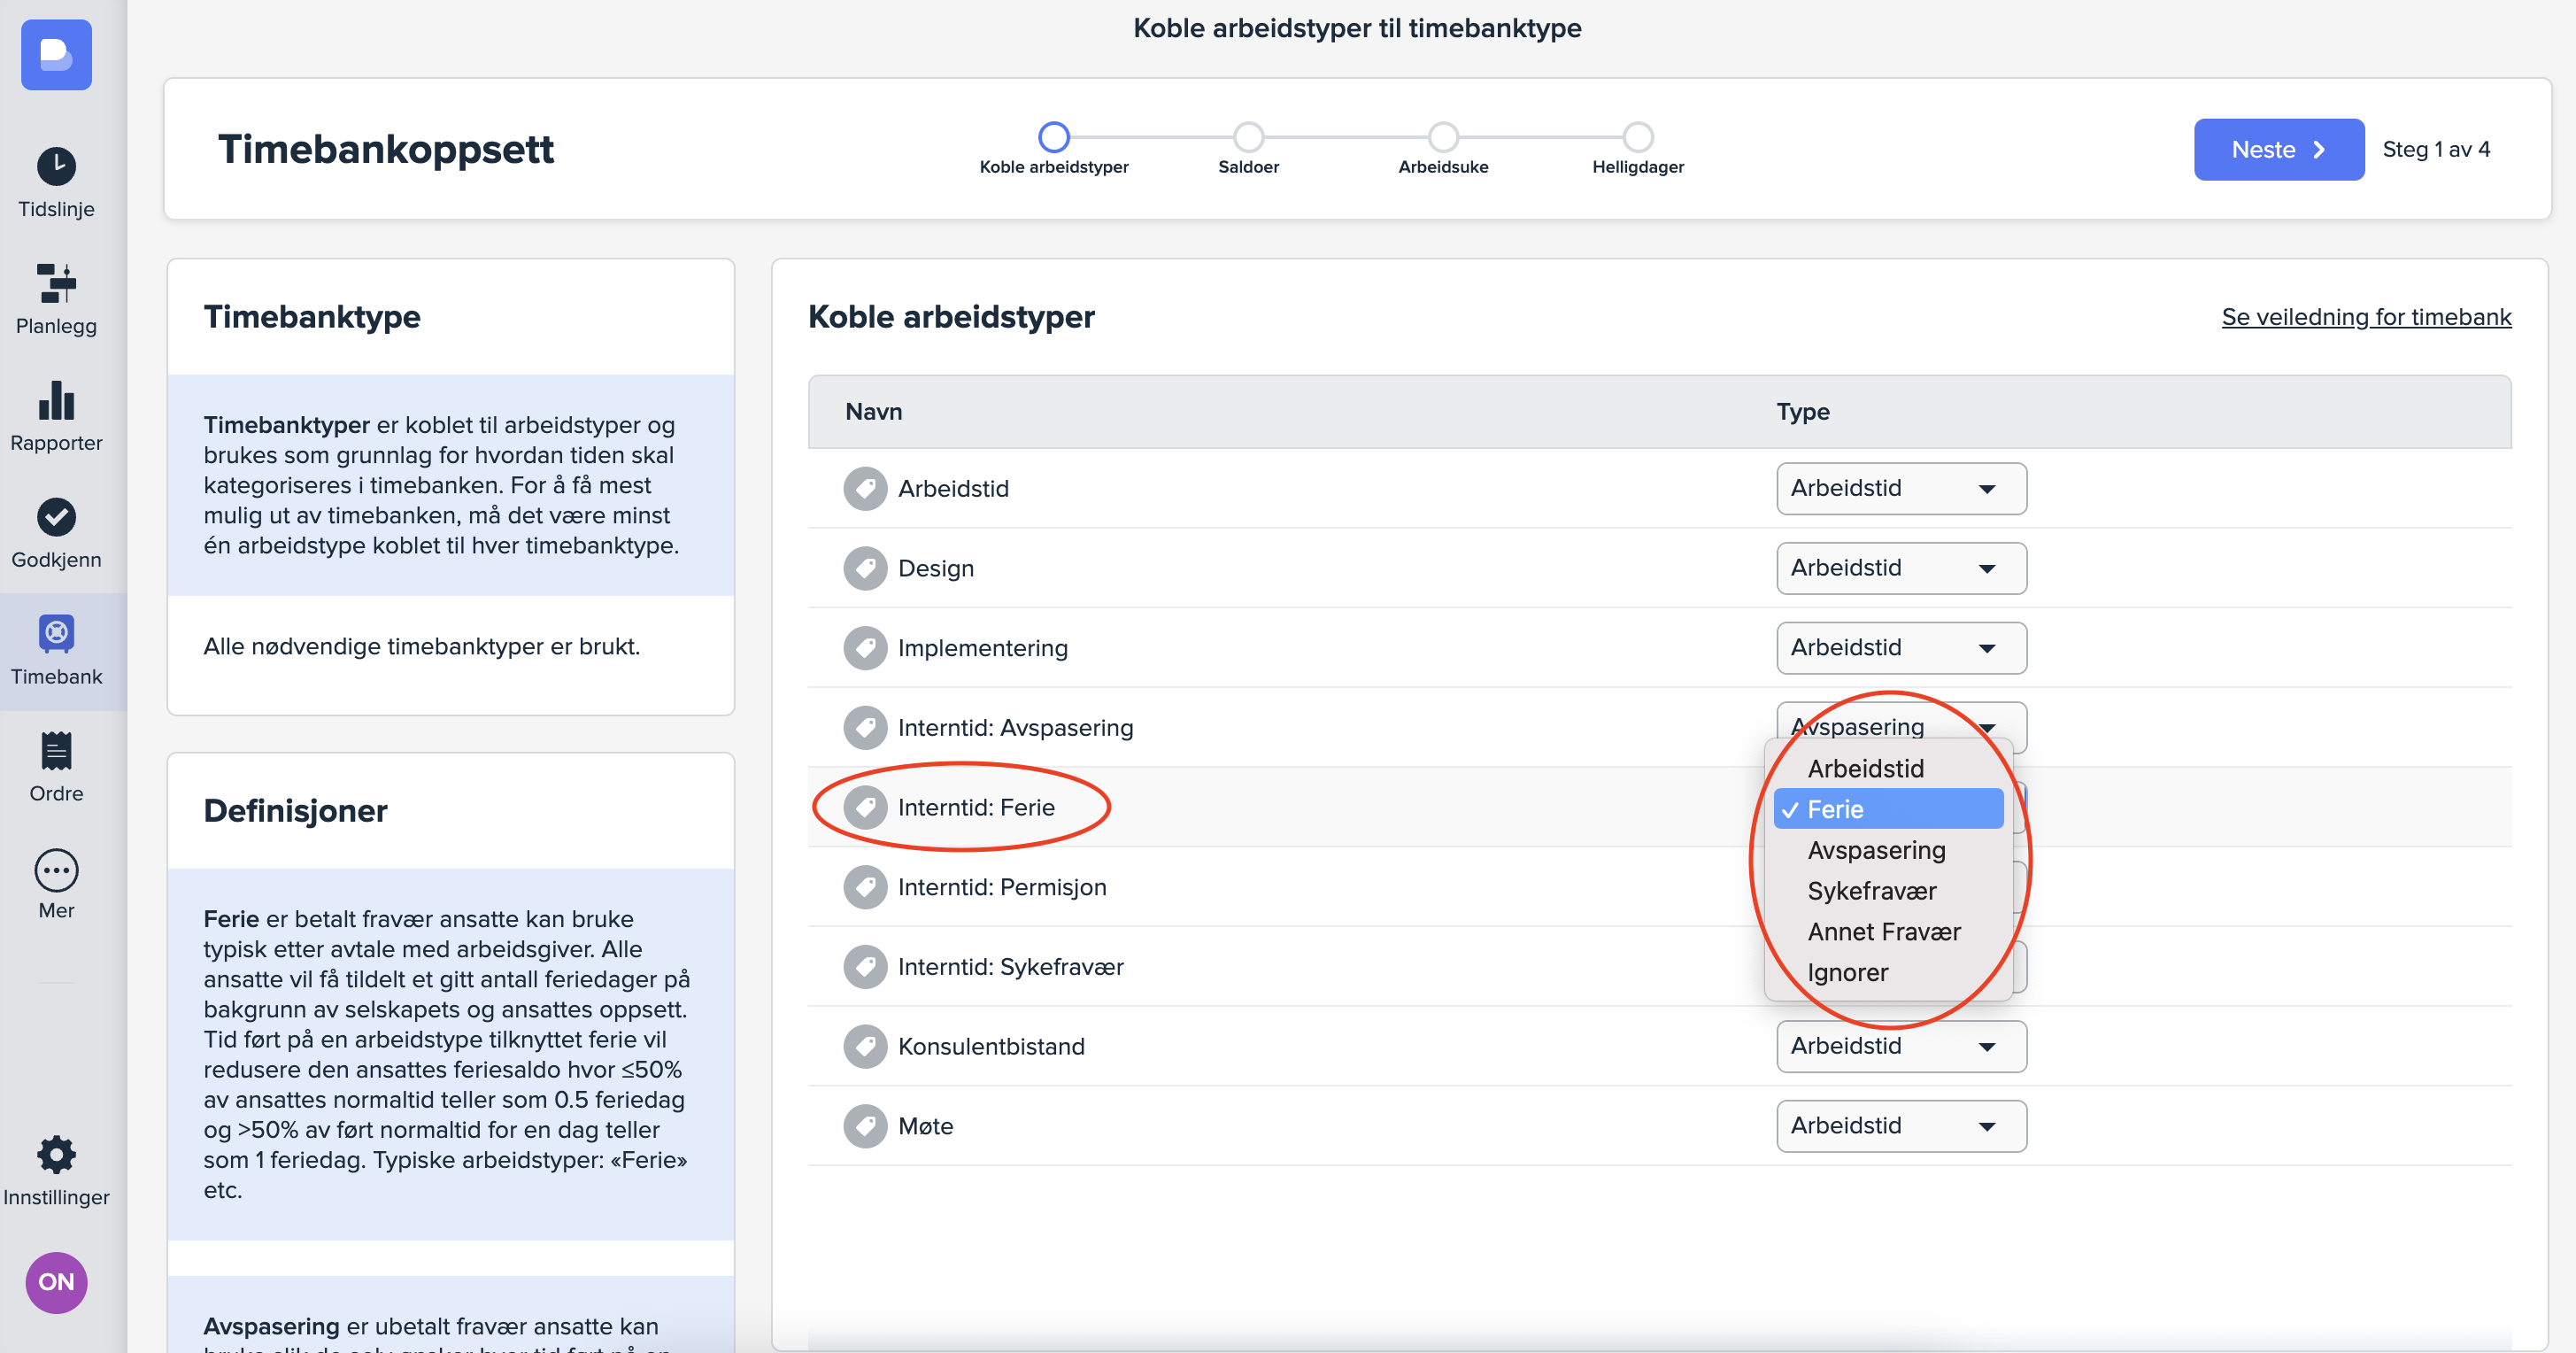Open Planlegg planning icon in sidebar
The height and width of the screenshot is (1353, 2576).
(x=56, y=284)
